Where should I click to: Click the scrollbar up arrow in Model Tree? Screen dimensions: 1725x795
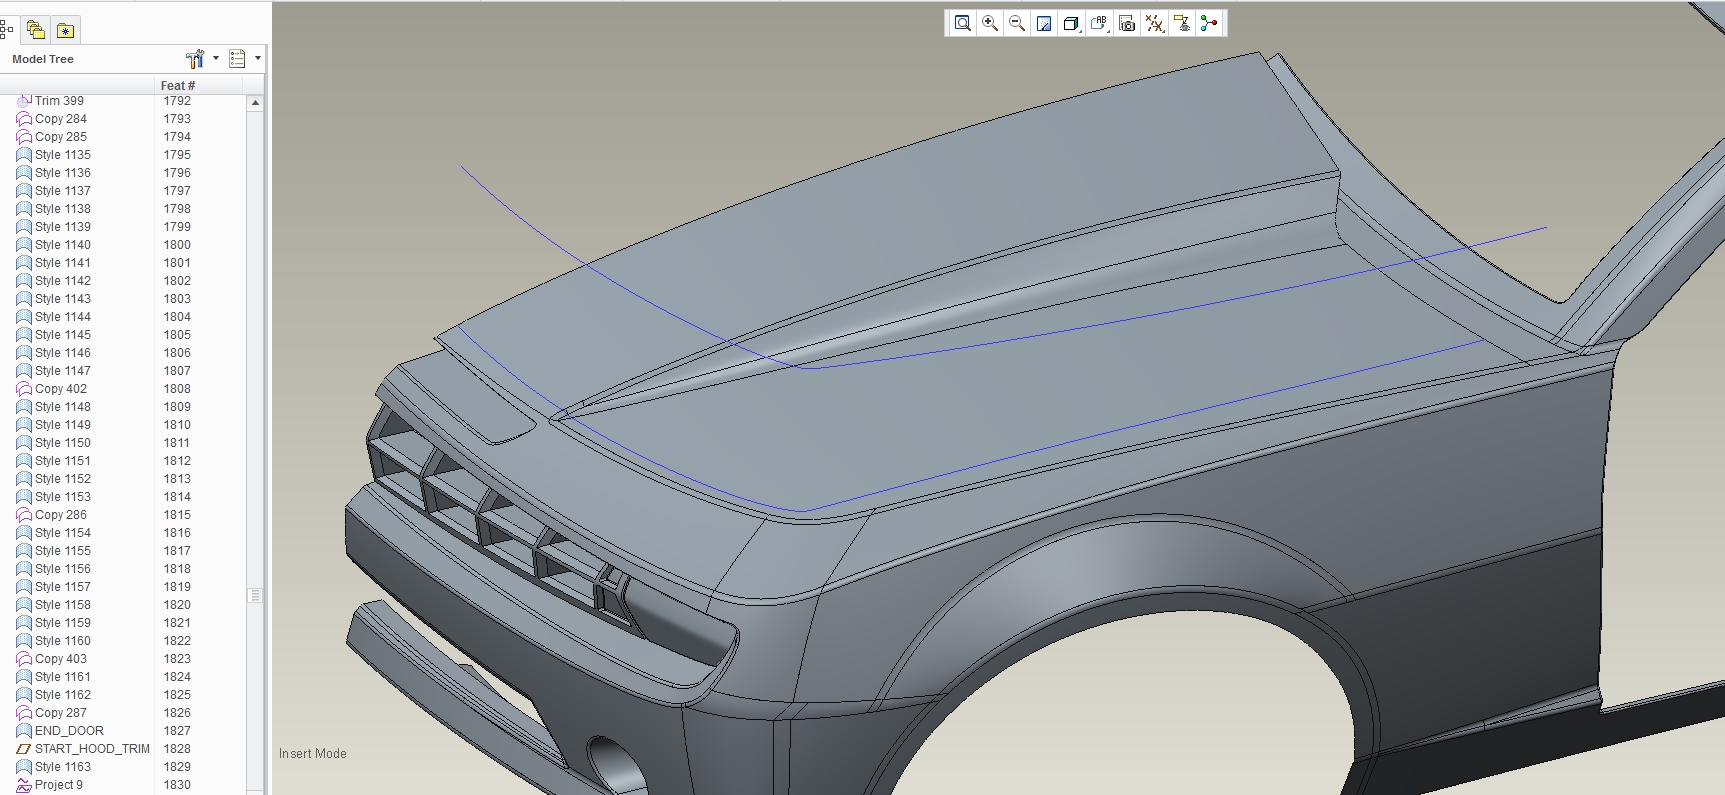(255, 103)
